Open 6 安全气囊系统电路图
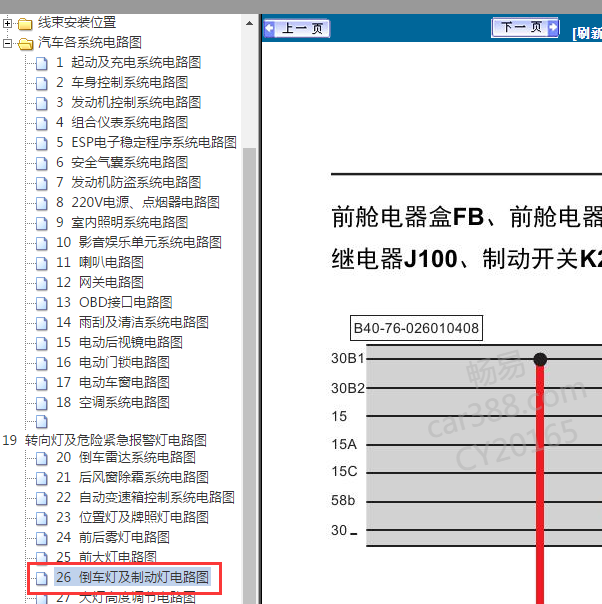This screenshot has height=604, width=602. pos(122,163)
